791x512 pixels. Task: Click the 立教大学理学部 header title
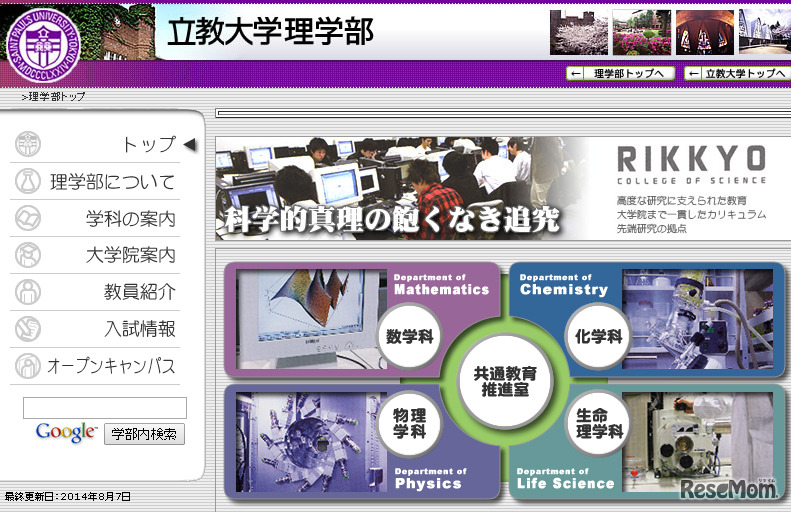(270, 31)
